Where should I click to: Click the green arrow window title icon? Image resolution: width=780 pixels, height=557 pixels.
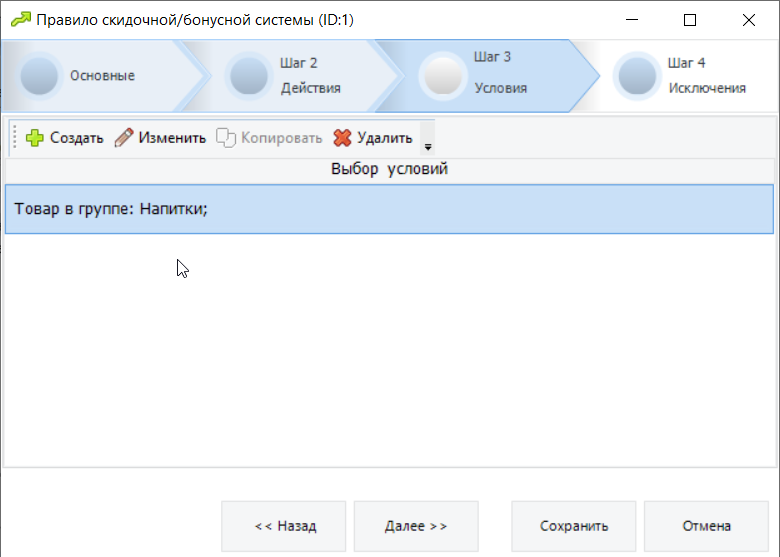pyautogui.click(x=21, y=20)
